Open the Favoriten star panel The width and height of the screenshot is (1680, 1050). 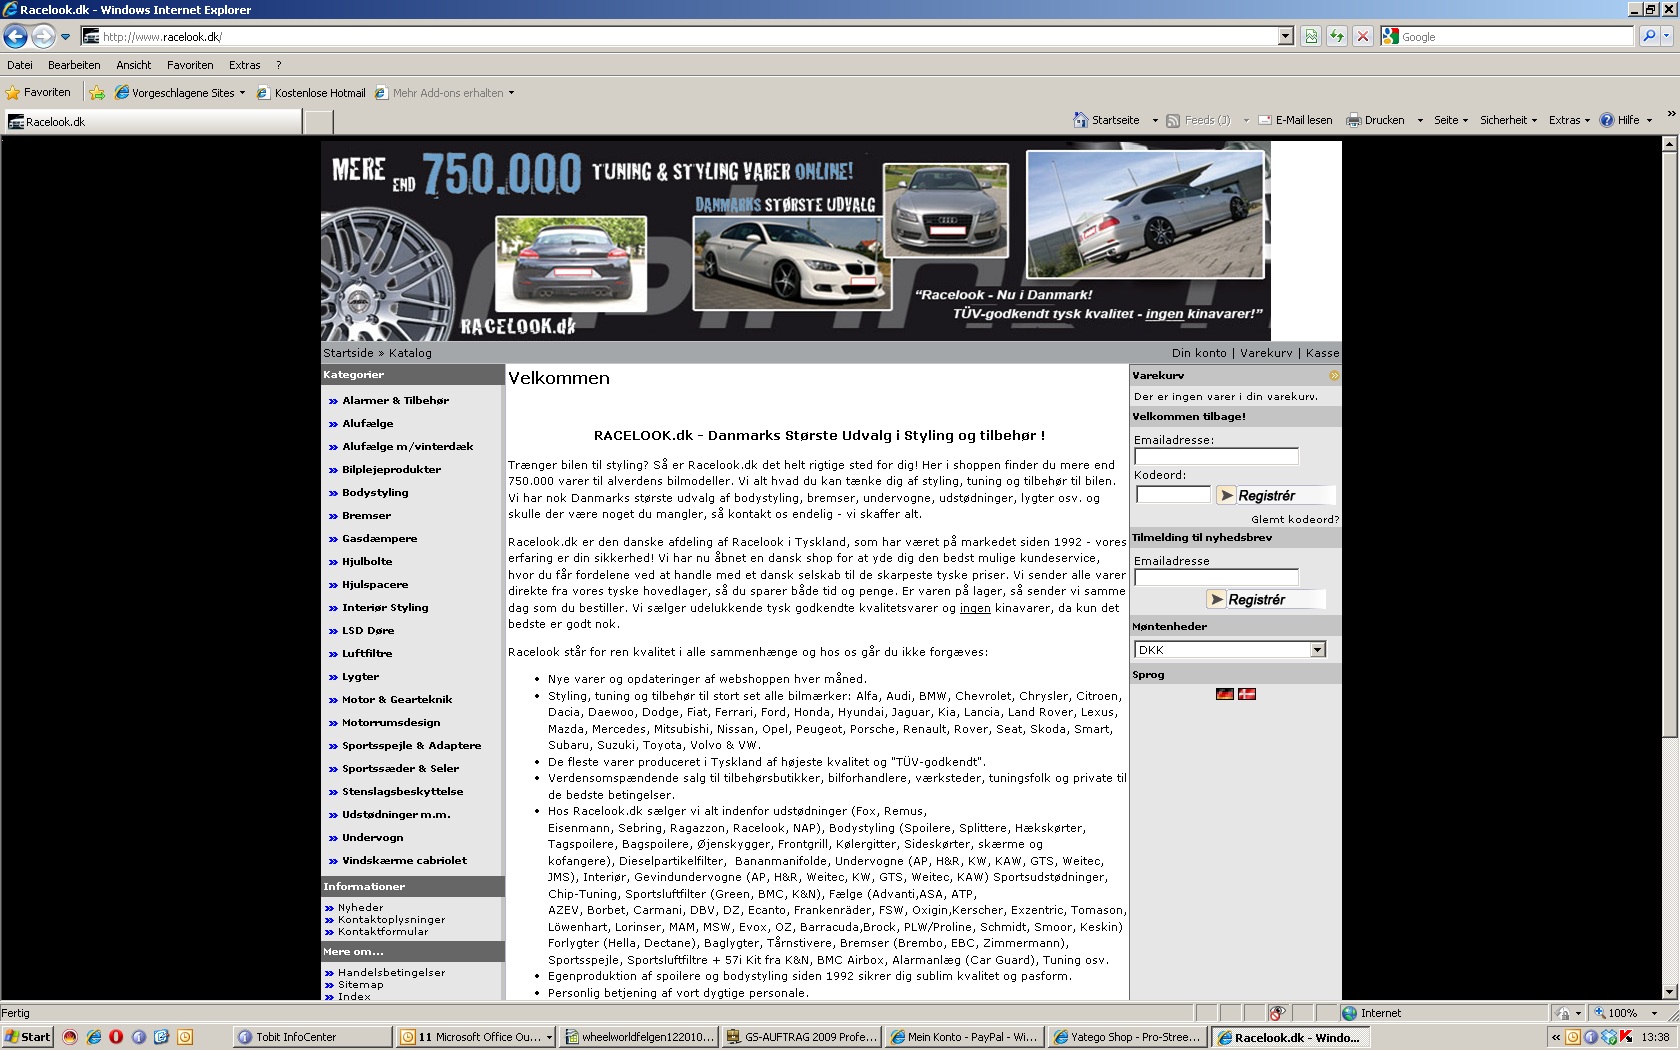[38, 93]
